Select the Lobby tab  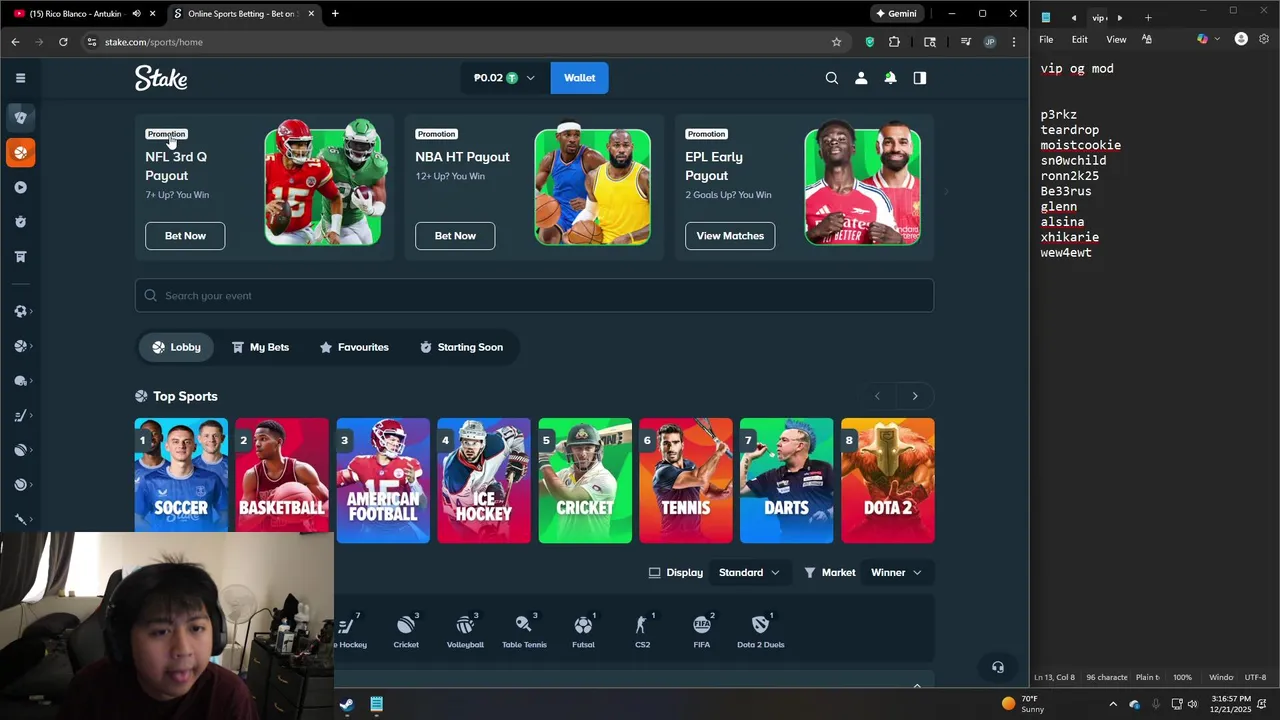click(176, 347)
